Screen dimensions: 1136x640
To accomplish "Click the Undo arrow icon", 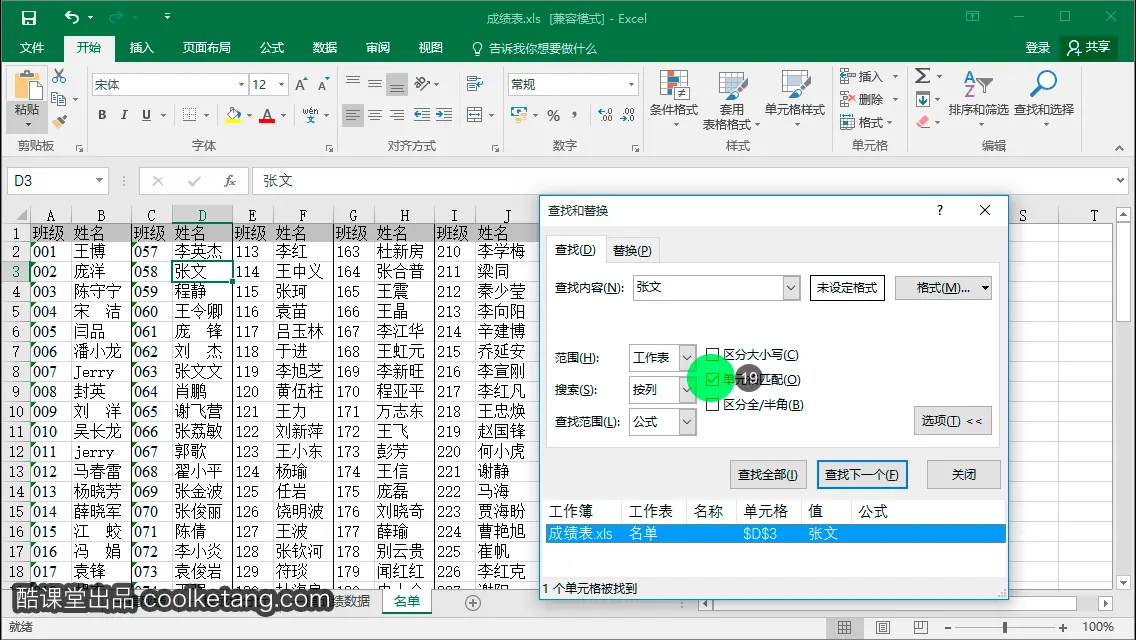I will tap(71, 17).
